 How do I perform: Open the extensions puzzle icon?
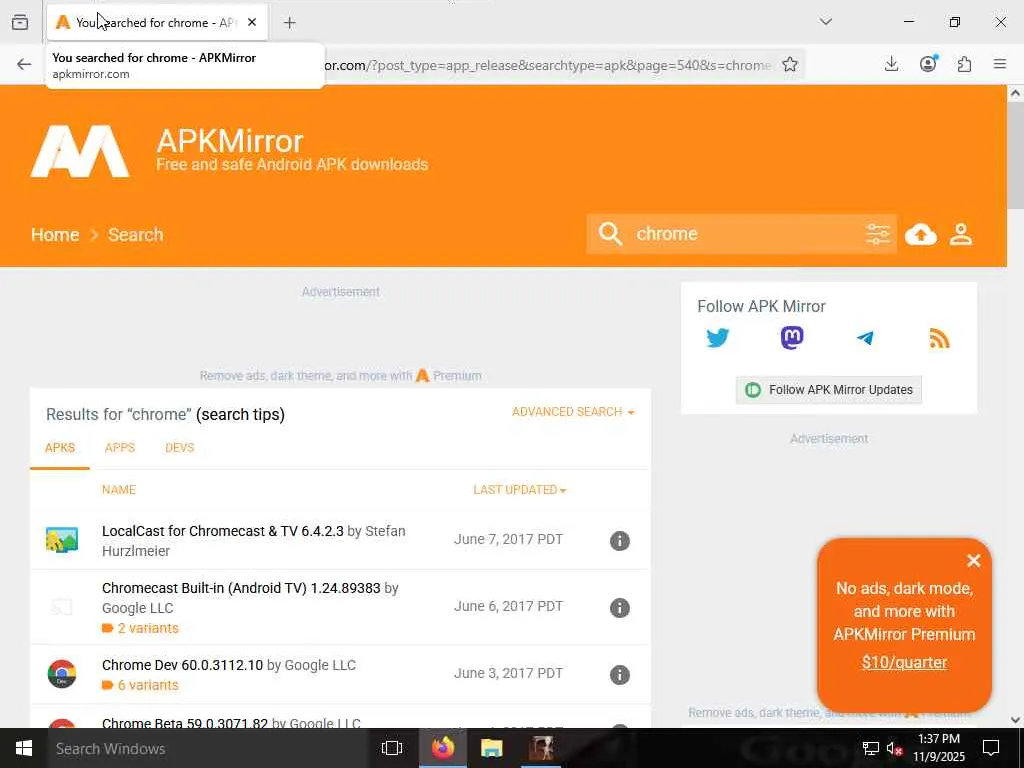[964, 64]
